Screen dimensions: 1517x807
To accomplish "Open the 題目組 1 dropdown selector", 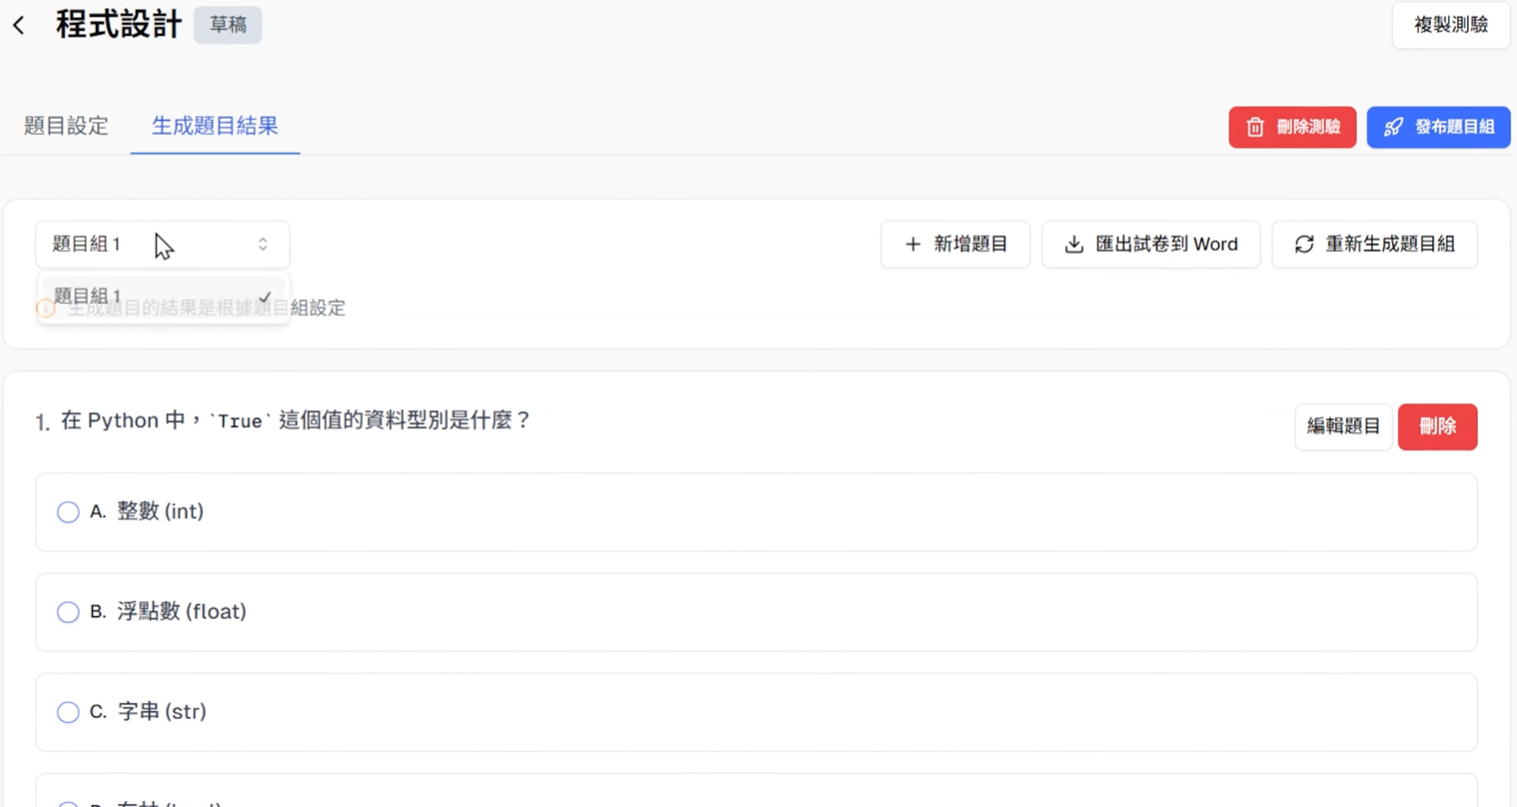I will 162,244.
